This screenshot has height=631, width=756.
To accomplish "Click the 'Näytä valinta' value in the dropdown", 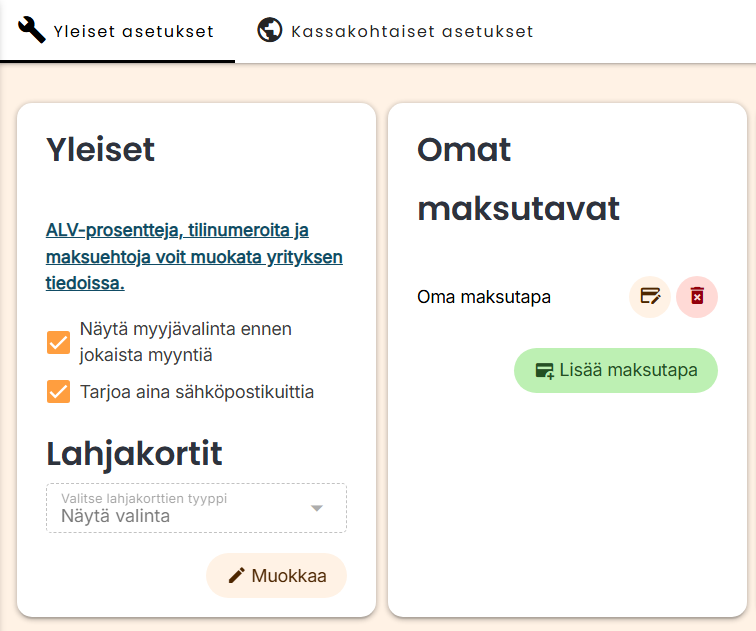I will click(115, 516).
